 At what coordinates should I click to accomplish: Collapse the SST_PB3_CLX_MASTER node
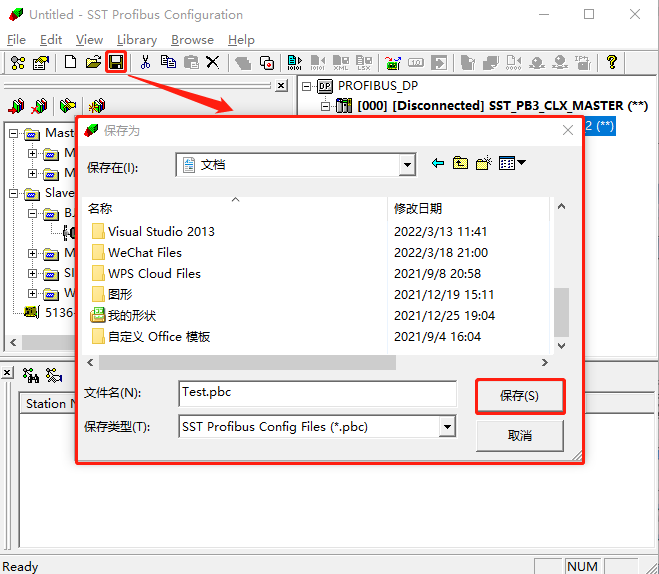325,106
